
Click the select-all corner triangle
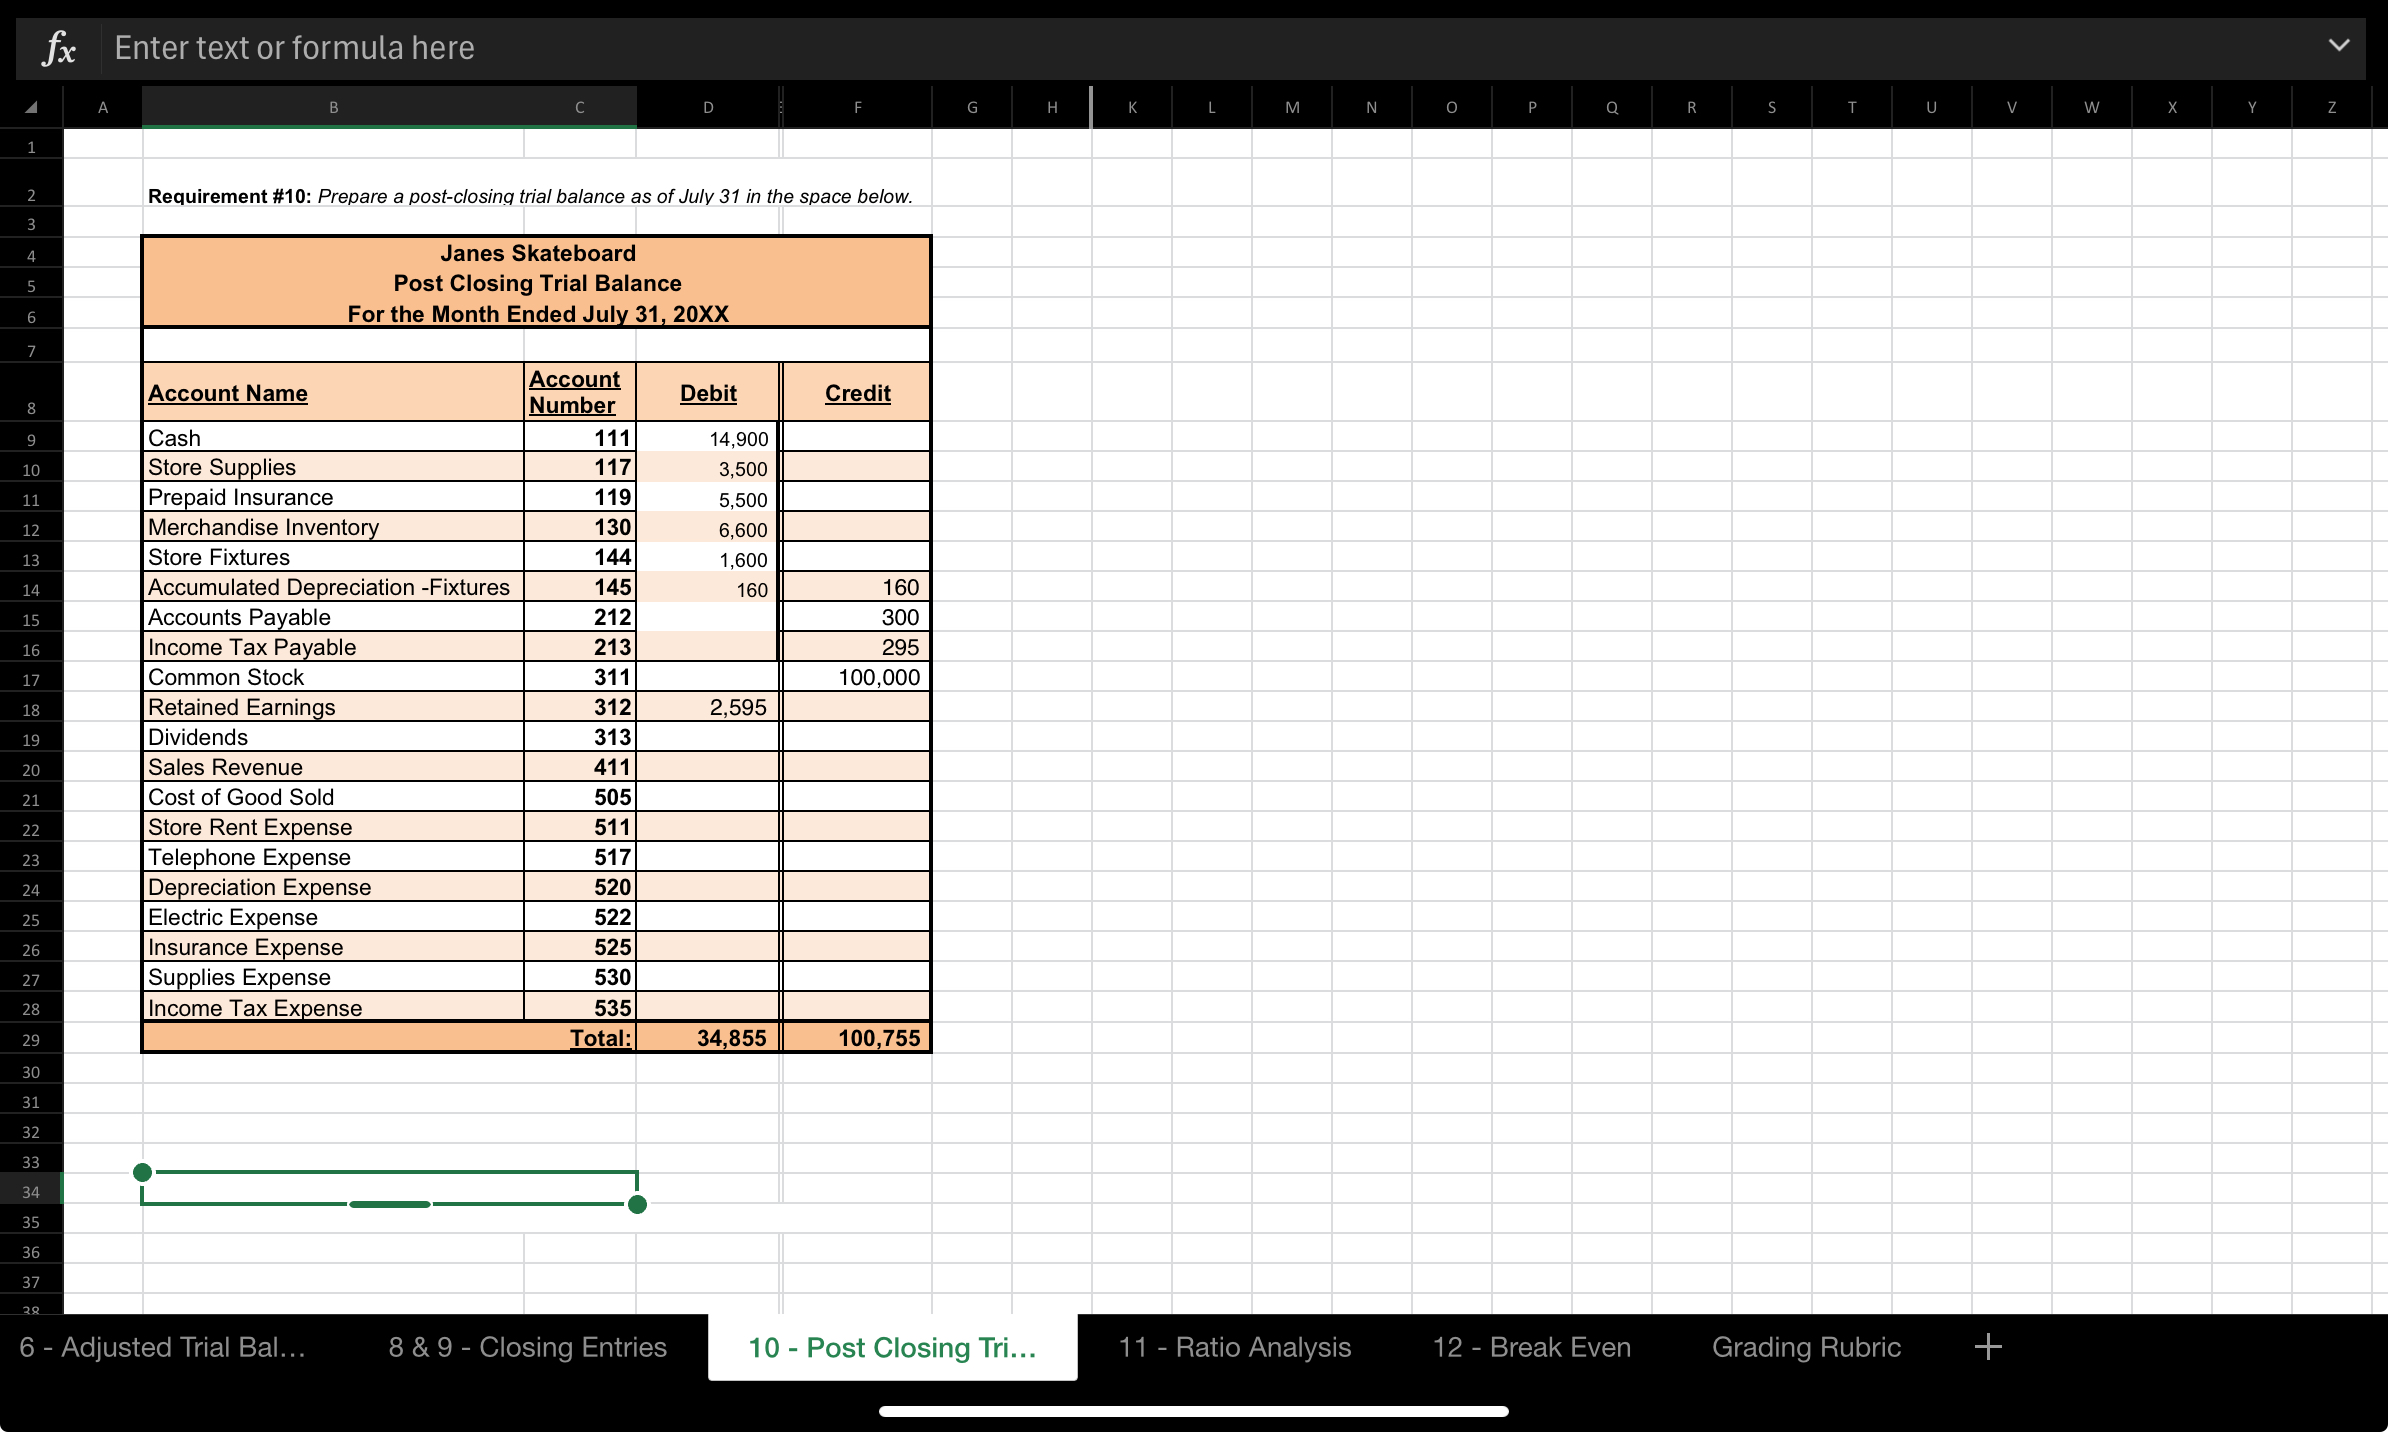[31, 107]
